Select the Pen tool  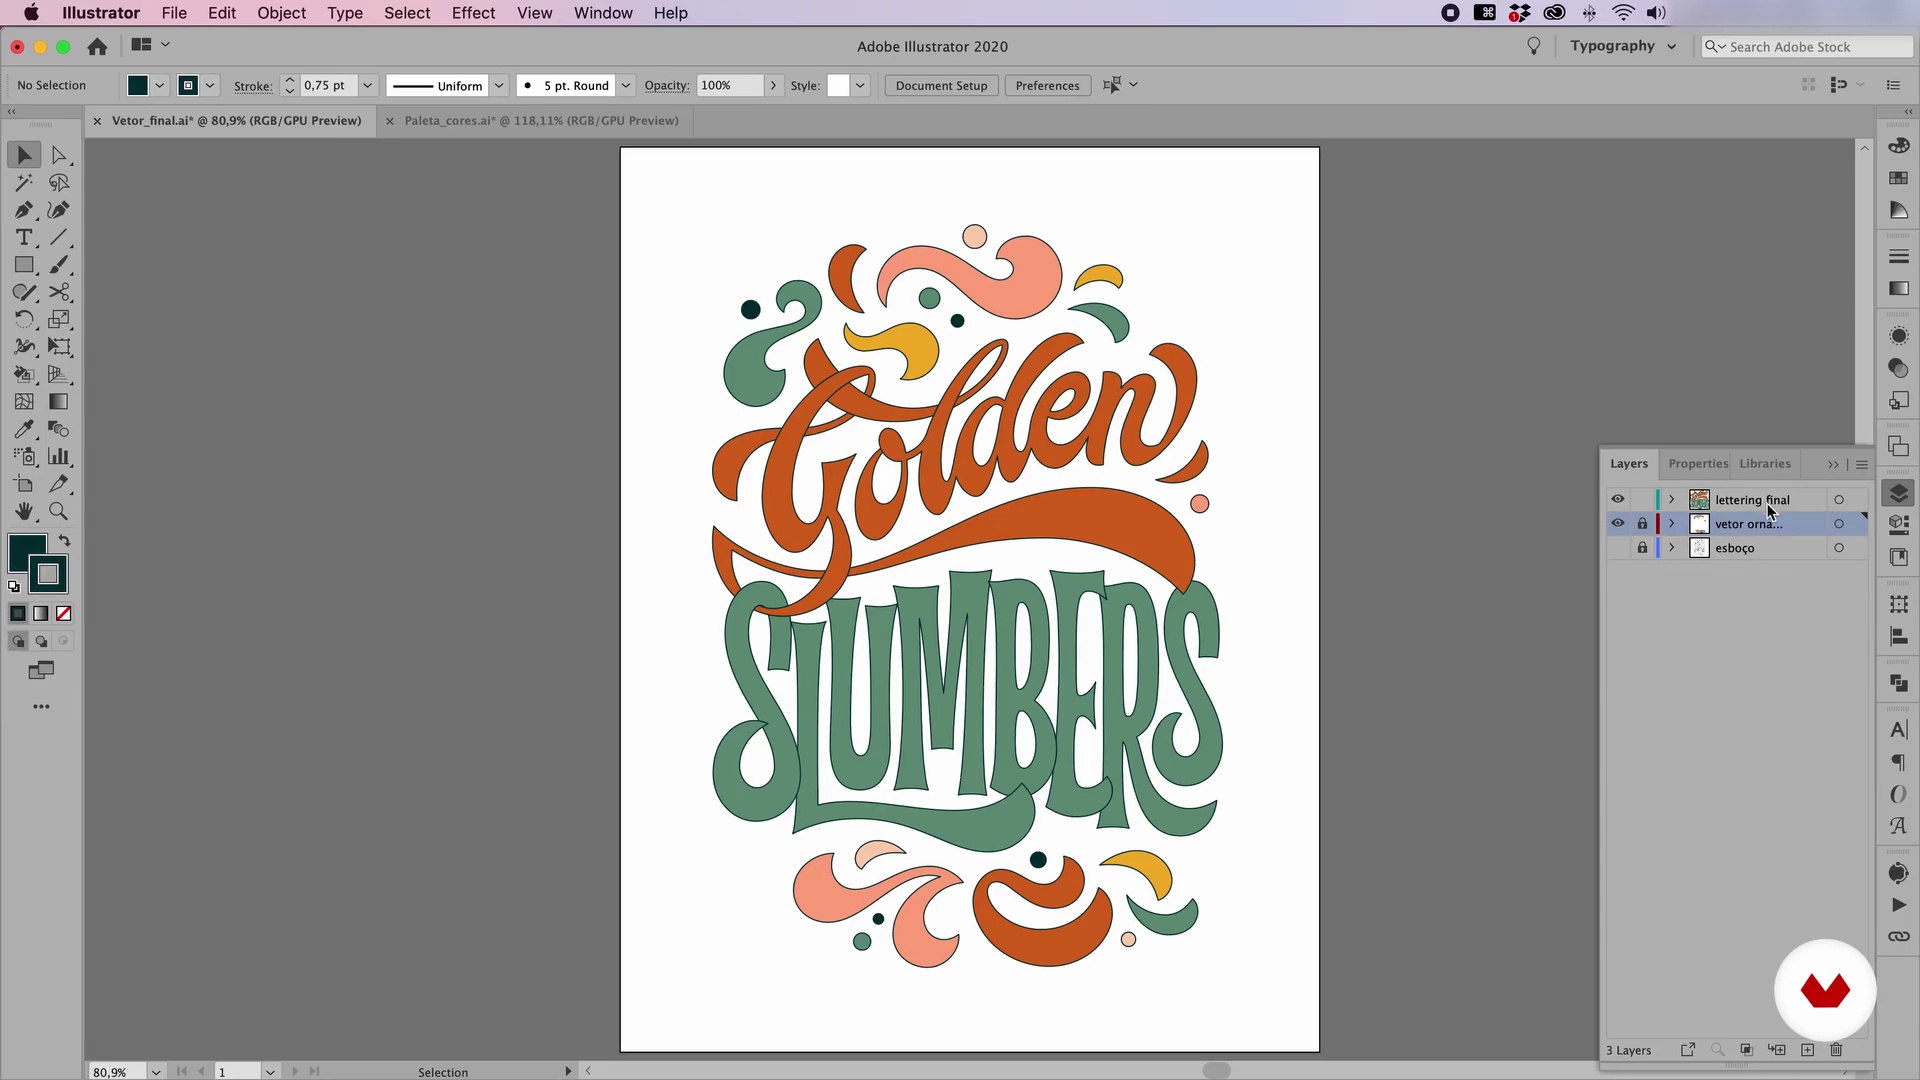tap(24, 210)
